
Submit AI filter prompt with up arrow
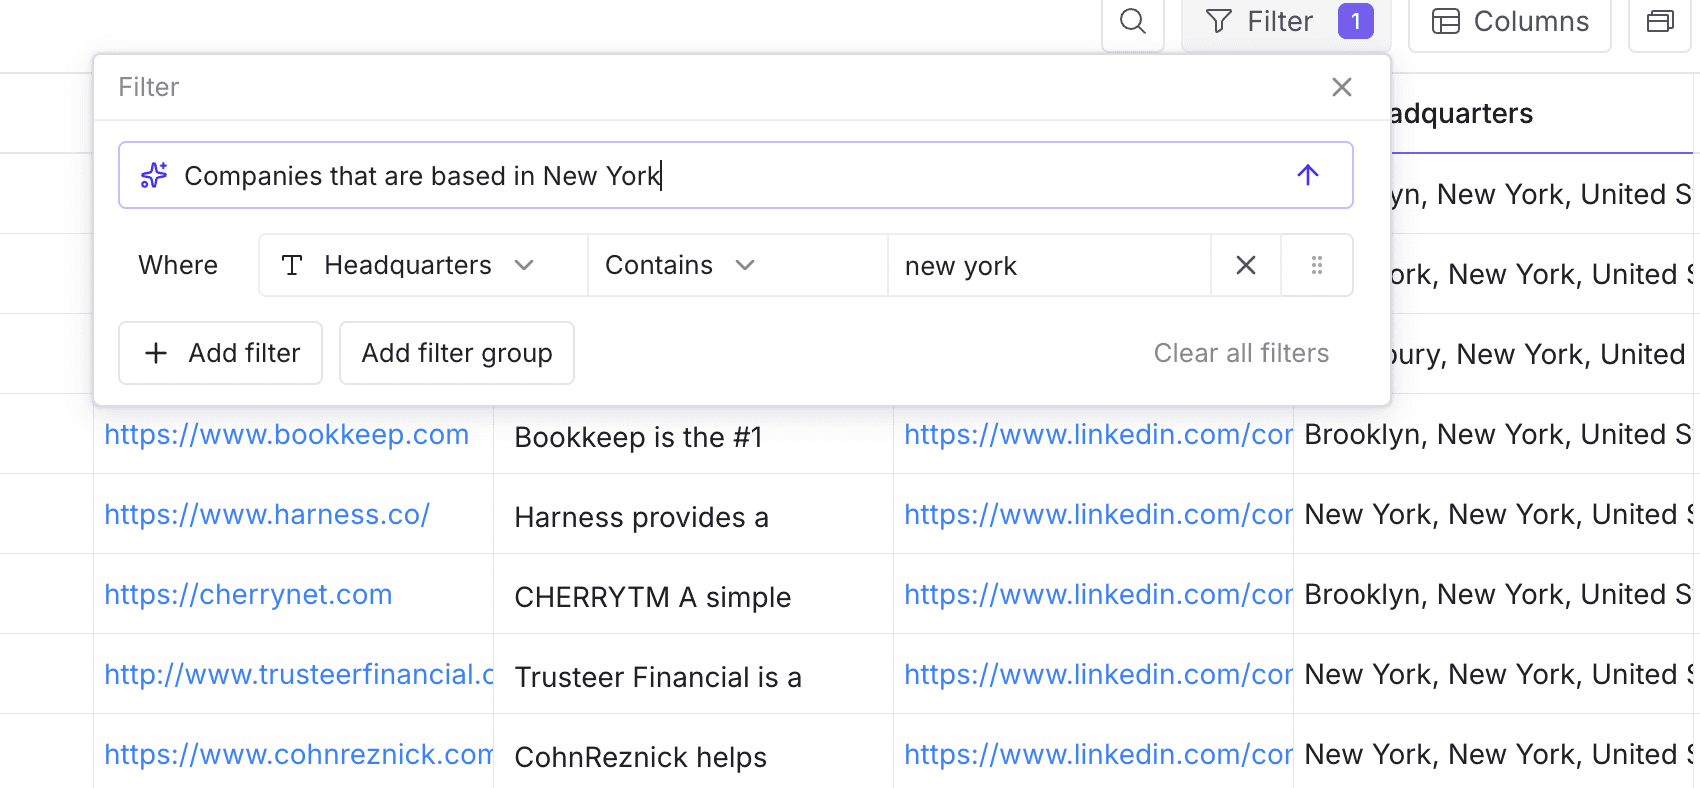(1308, 175)
